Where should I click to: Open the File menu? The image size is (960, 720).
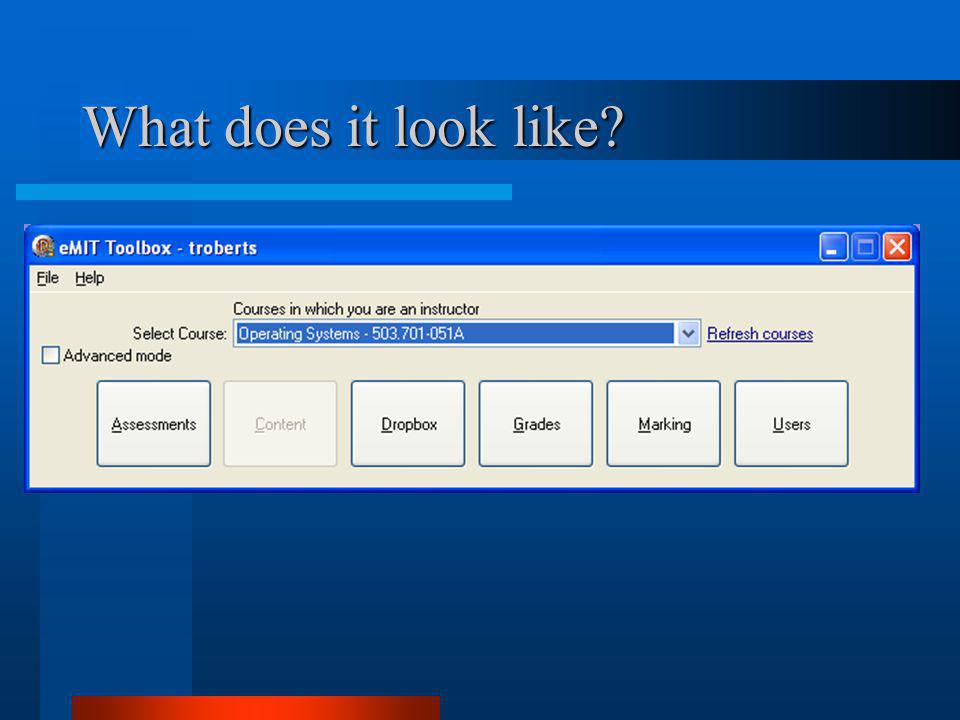pyautogui.click(x=47, y=278)
